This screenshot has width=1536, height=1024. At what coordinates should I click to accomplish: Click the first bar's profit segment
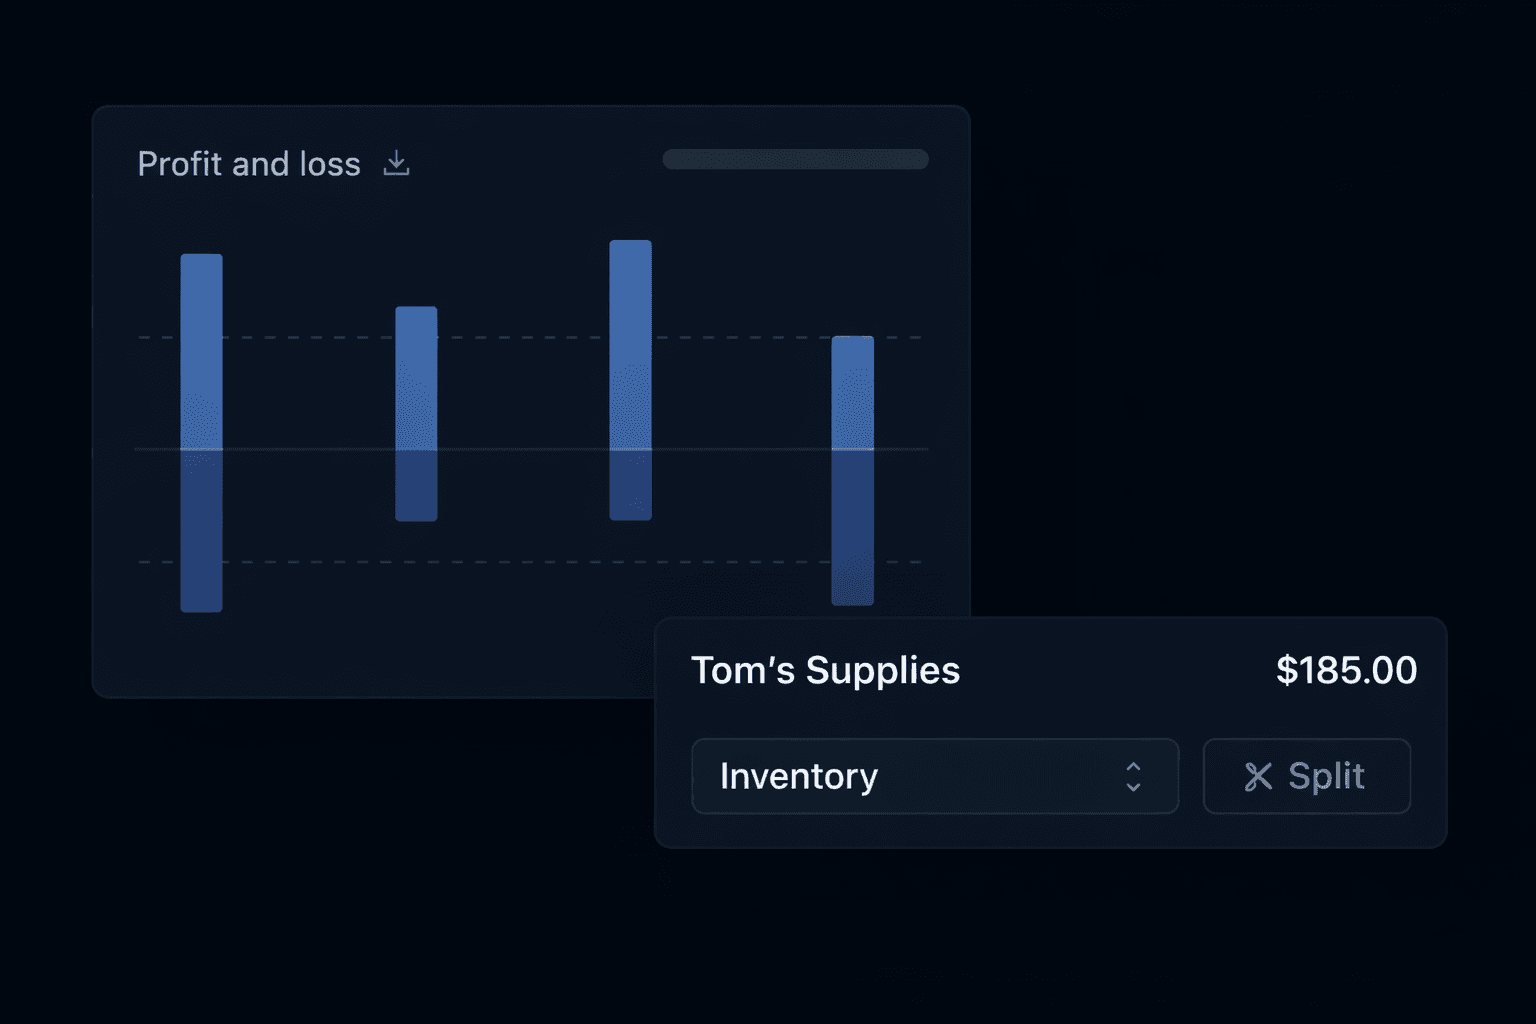[202, 351]
